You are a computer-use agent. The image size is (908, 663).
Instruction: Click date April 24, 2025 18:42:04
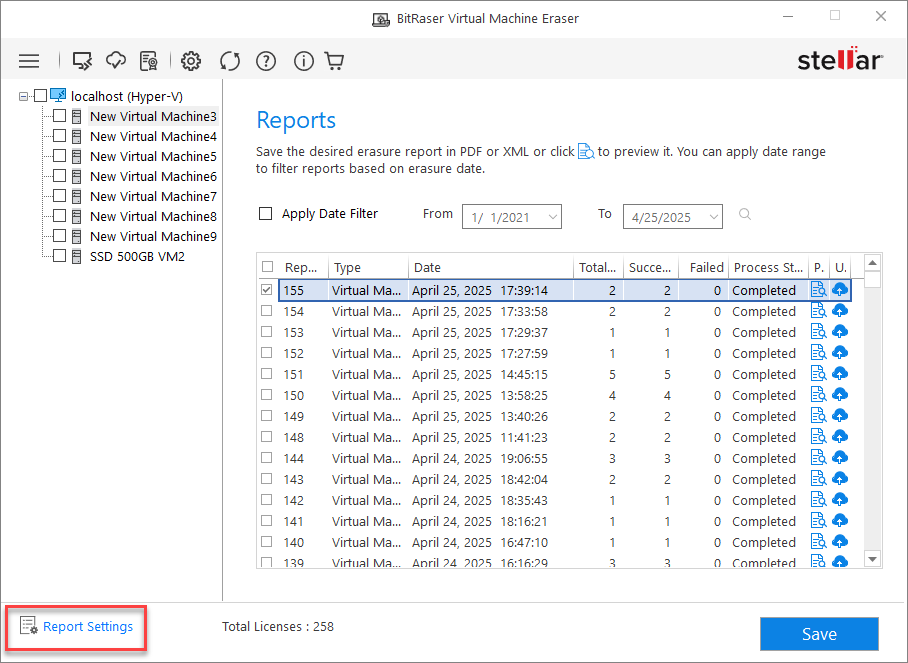click(x=479, y=479)
